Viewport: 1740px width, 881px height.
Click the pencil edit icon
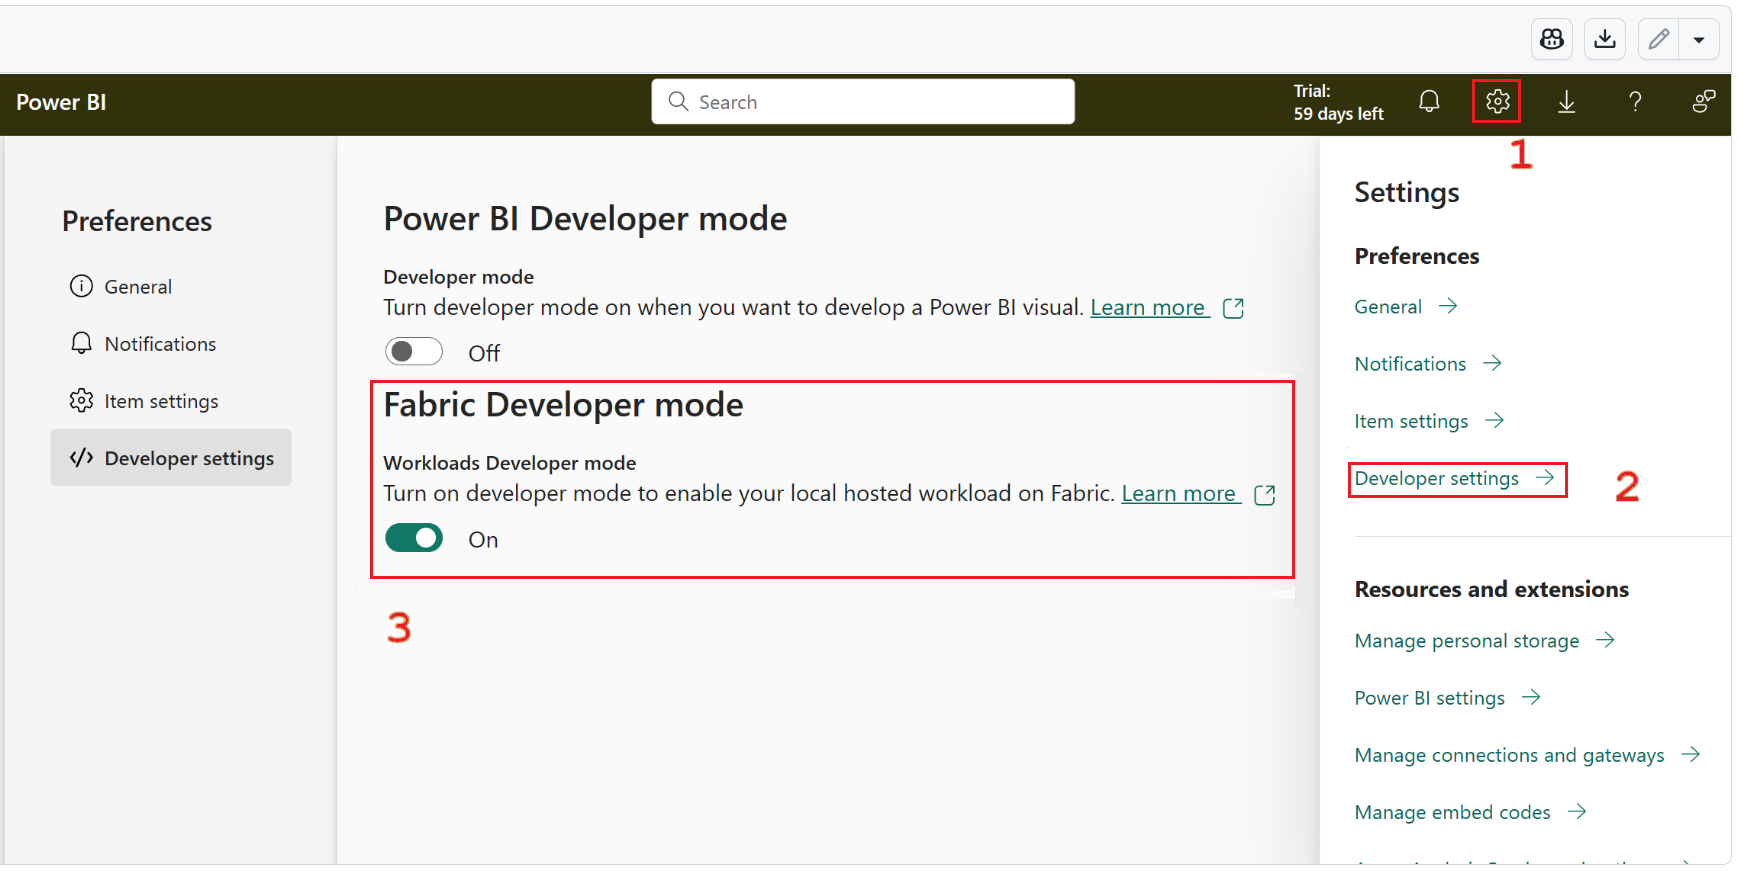tap(1659, 39)
